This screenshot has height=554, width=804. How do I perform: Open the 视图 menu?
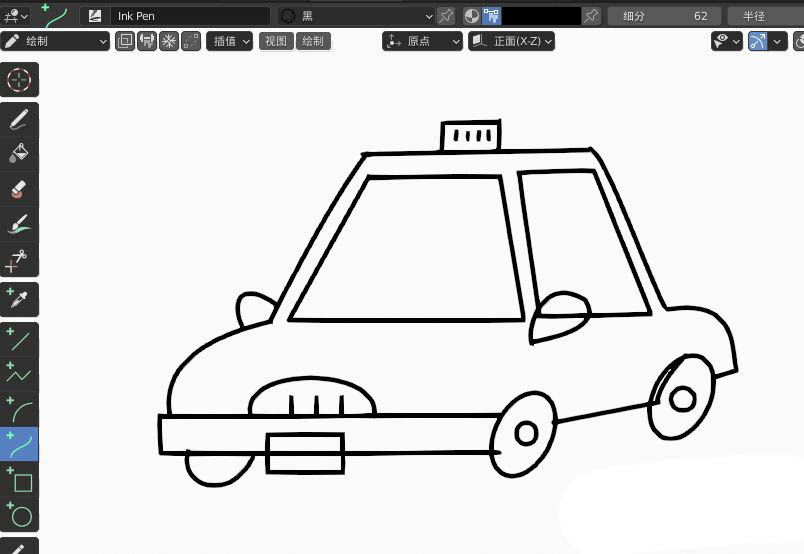point(276,41)
